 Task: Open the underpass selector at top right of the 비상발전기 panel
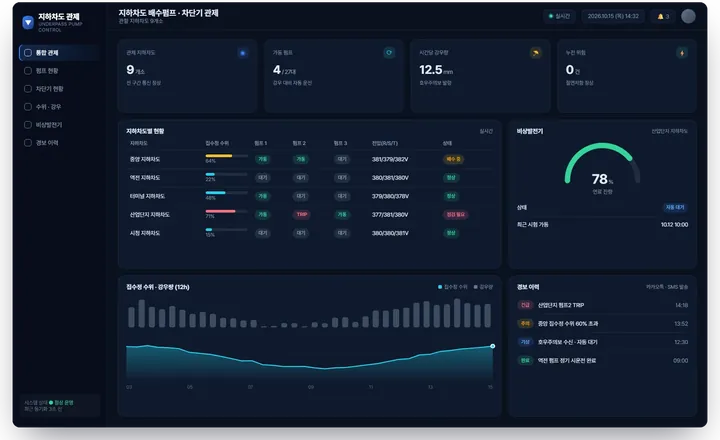669,131
